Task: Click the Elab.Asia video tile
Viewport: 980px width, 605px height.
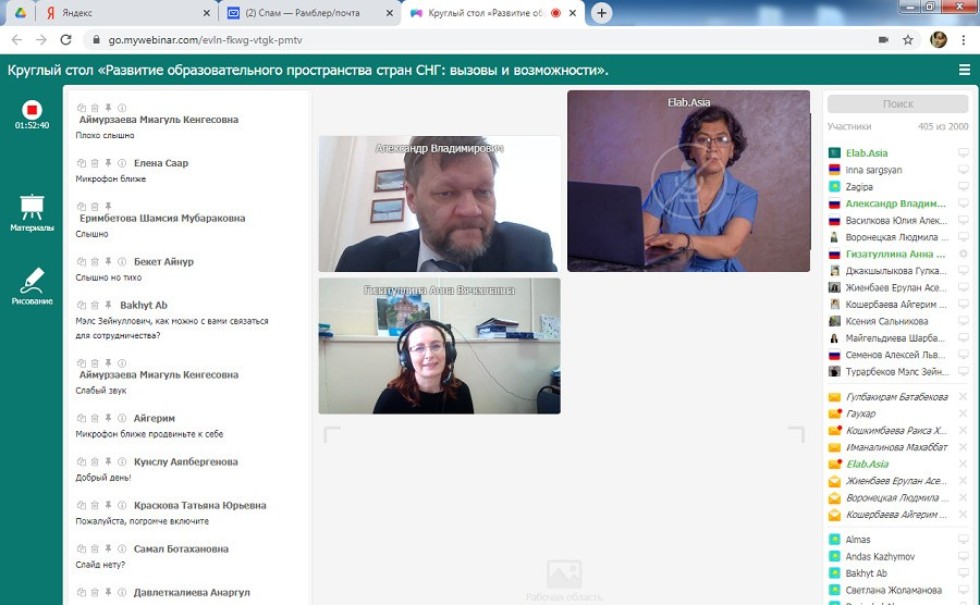Action: (x=688, y=181)
